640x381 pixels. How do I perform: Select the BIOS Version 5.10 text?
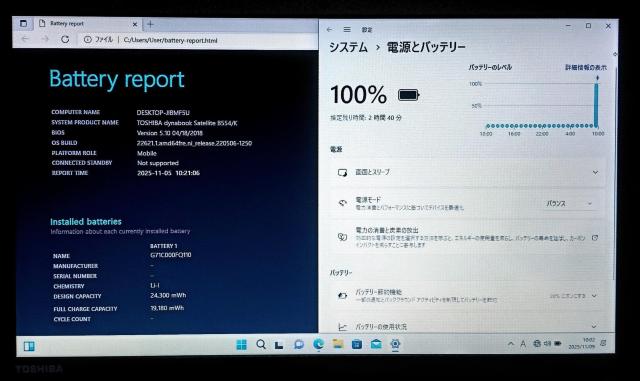pyautogui.click(x=169, y=133)
